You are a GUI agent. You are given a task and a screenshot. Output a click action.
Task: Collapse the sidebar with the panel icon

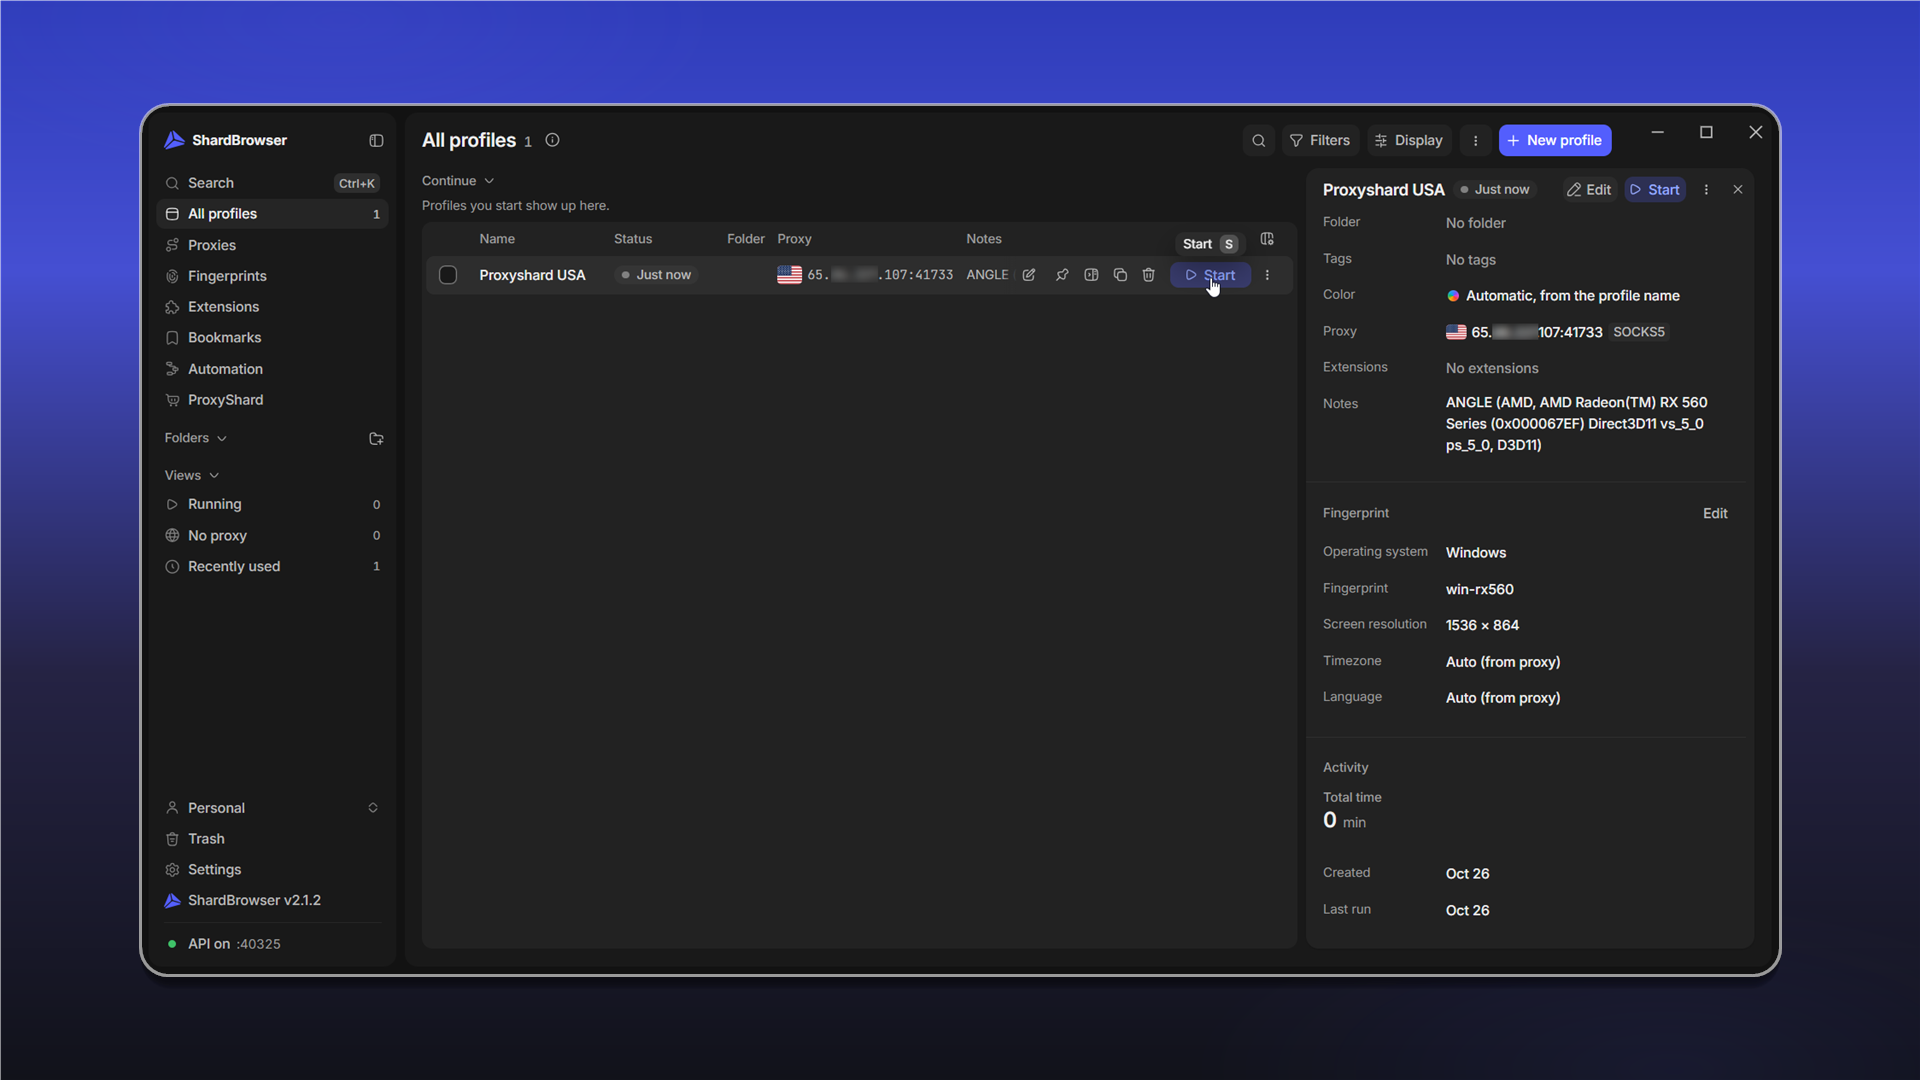point(376,141)
